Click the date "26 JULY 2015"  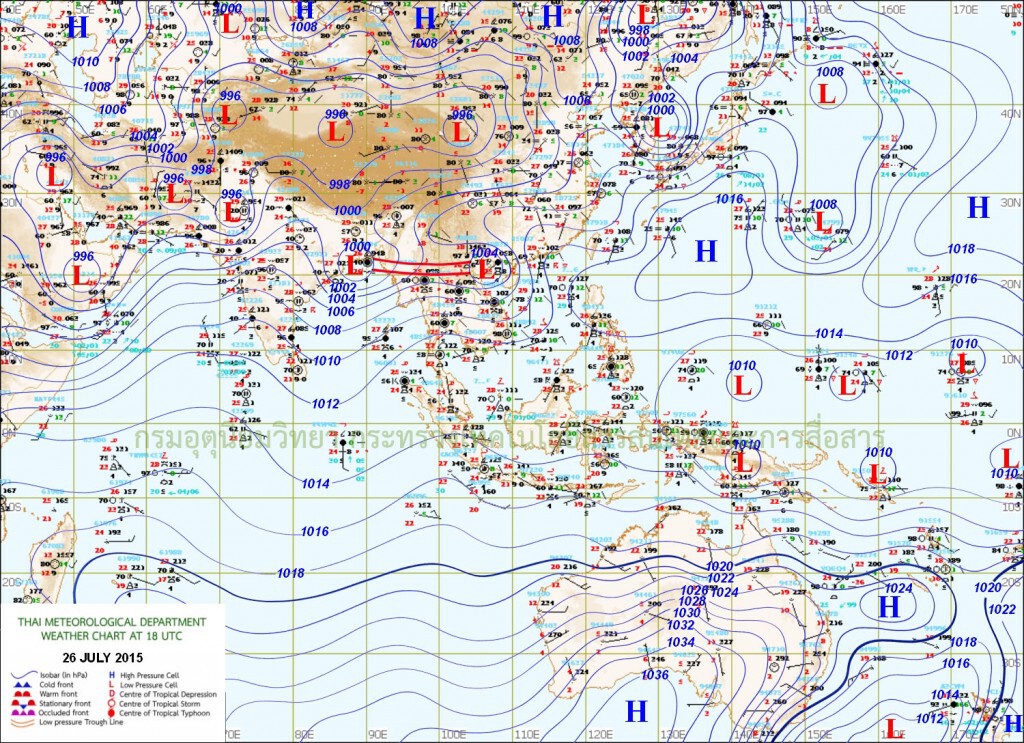pyautogui.click(x=103, y=657)
